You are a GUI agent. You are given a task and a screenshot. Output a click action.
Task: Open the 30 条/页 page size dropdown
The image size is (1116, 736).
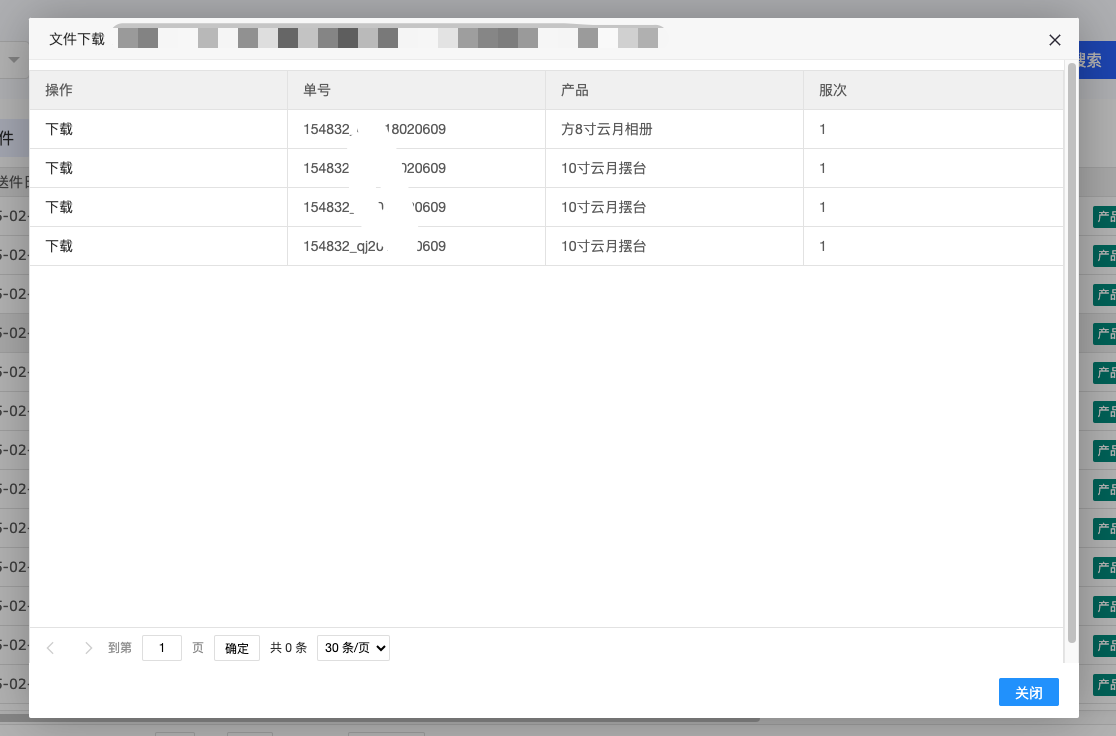pos(353,648)
